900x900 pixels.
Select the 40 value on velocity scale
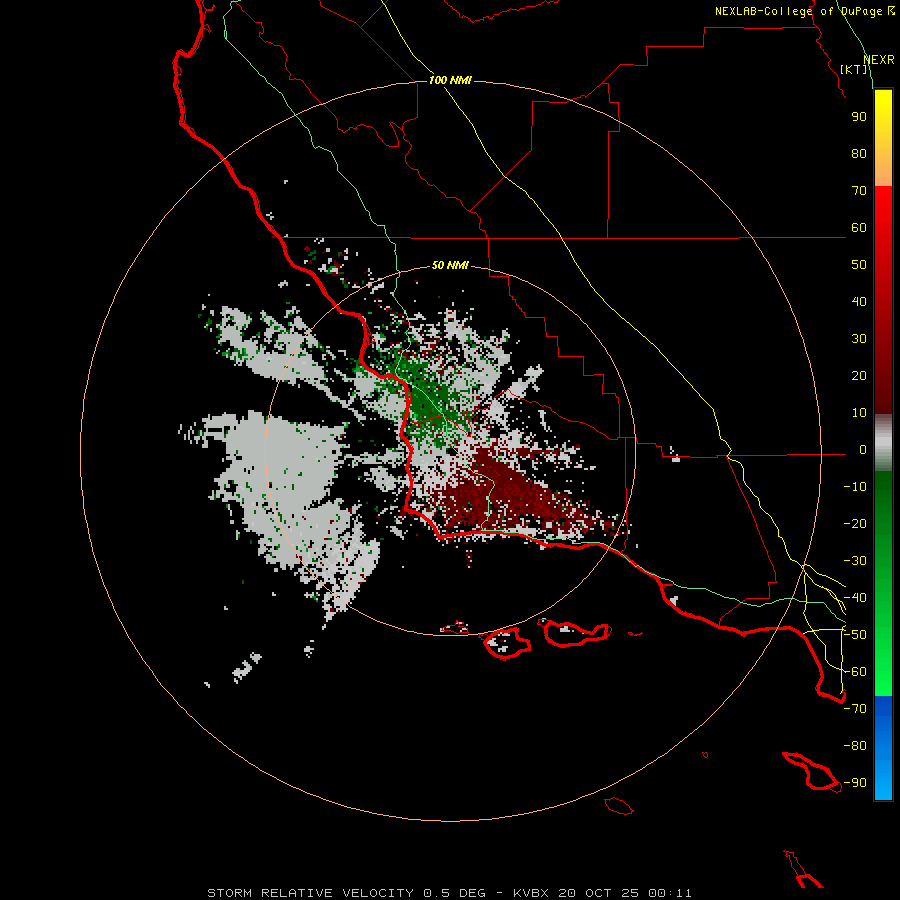click(859, 301)
